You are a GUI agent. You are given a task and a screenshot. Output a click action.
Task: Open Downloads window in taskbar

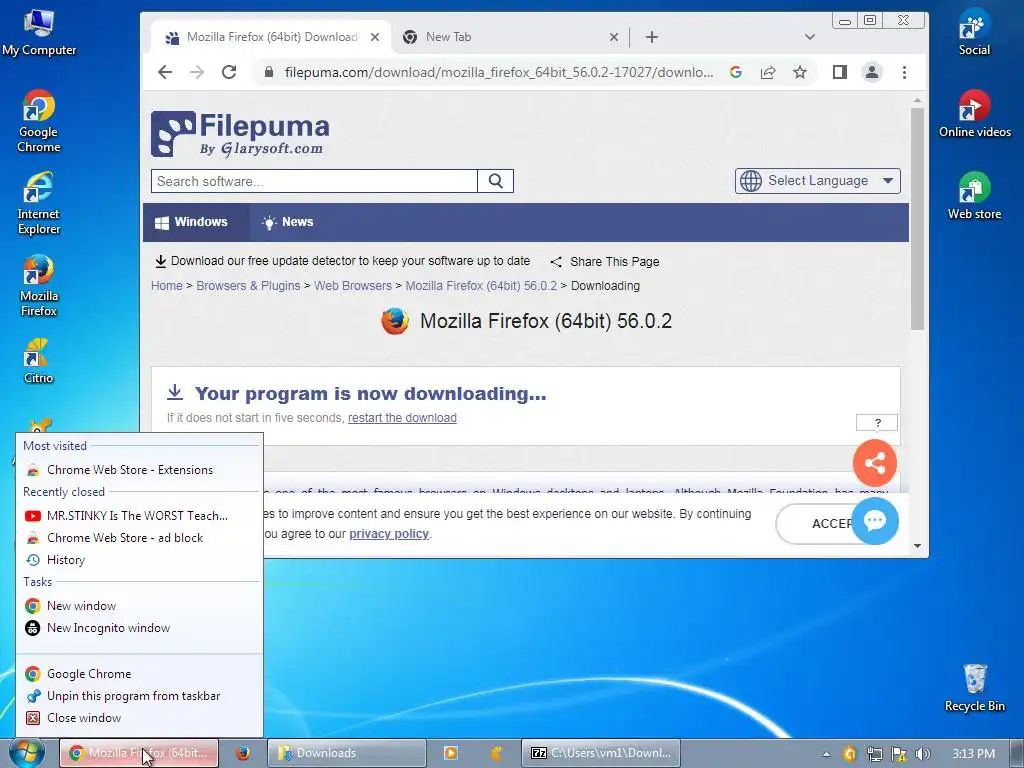tap(347, 753)
